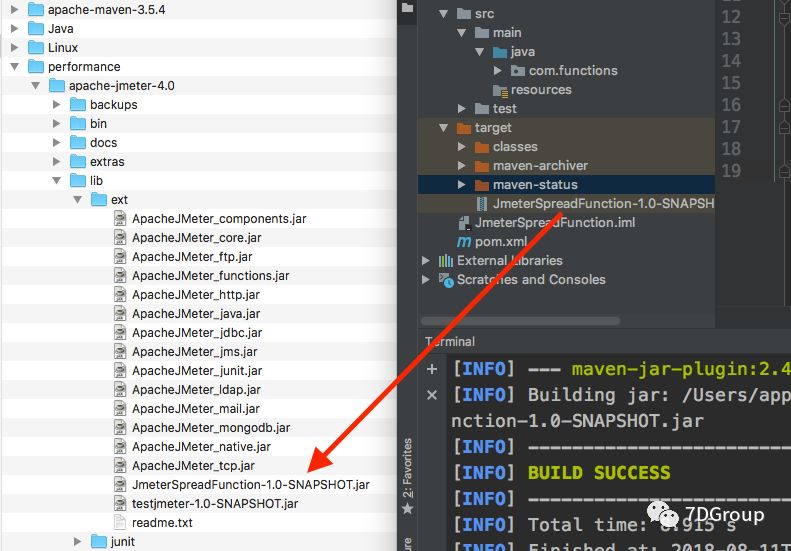Screen dimensions: 791x551
Task: Click the backups folder icon
Action: pos(78,104)
